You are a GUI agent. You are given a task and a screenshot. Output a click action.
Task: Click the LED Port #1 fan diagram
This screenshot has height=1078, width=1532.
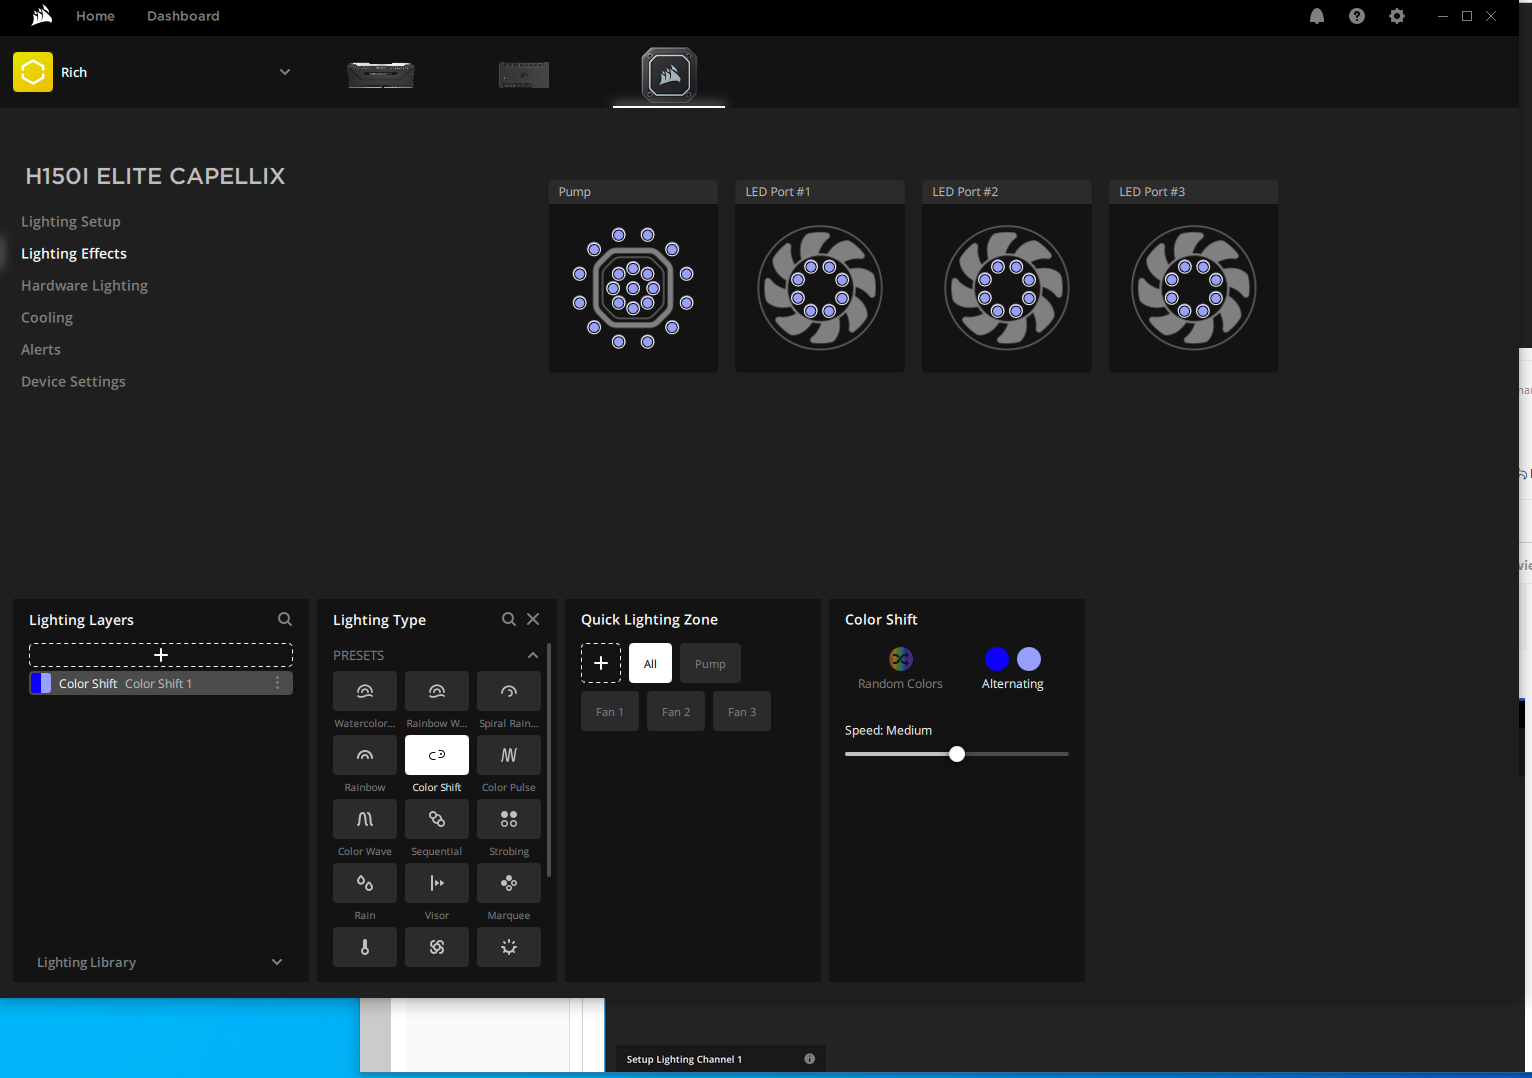point(820,288)
